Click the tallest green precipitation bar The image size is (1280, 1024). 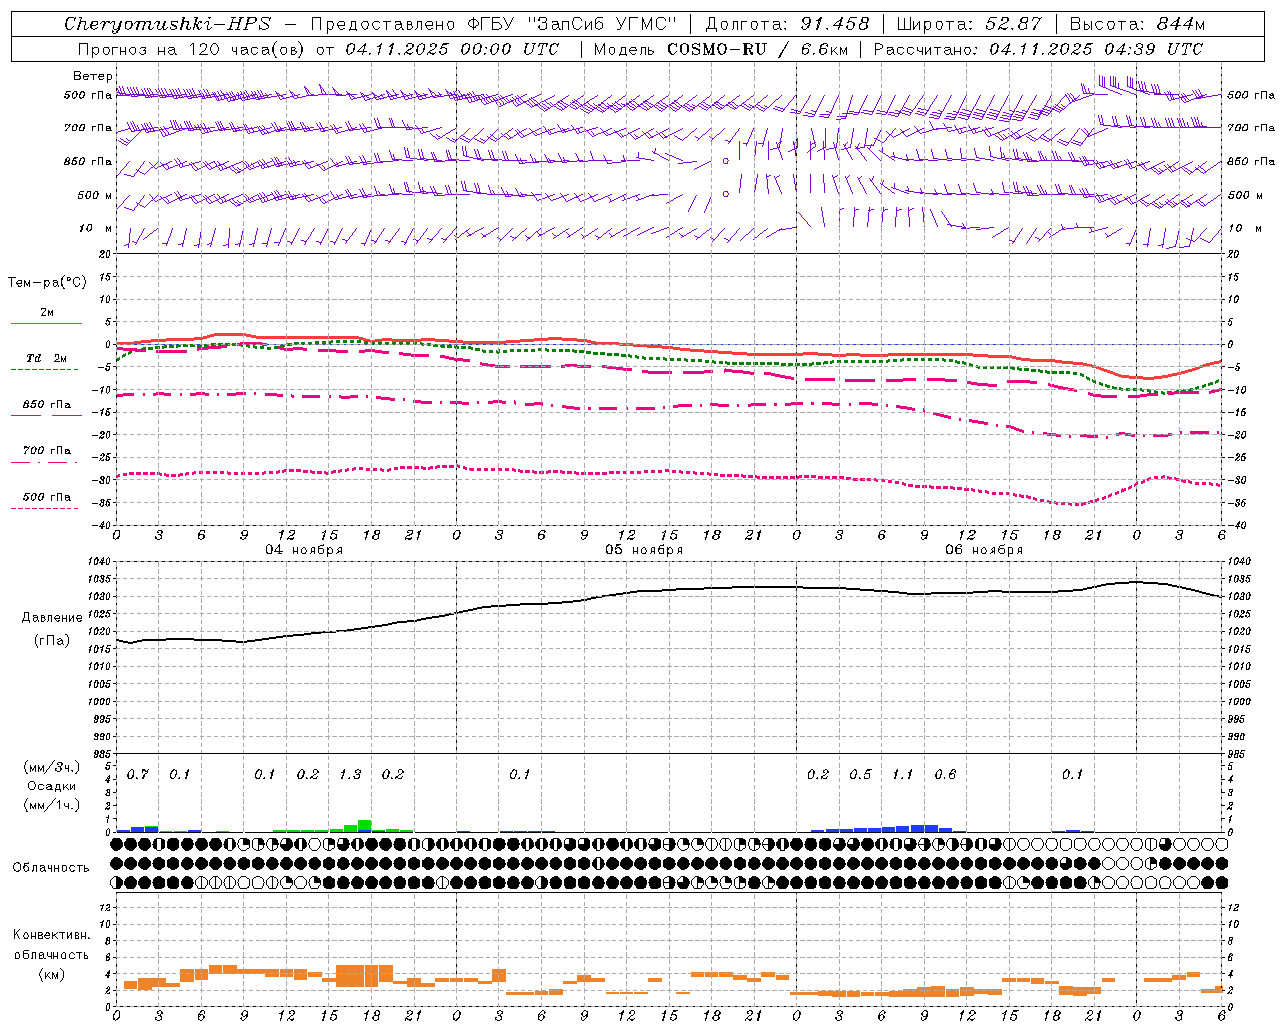click(365, 826)
